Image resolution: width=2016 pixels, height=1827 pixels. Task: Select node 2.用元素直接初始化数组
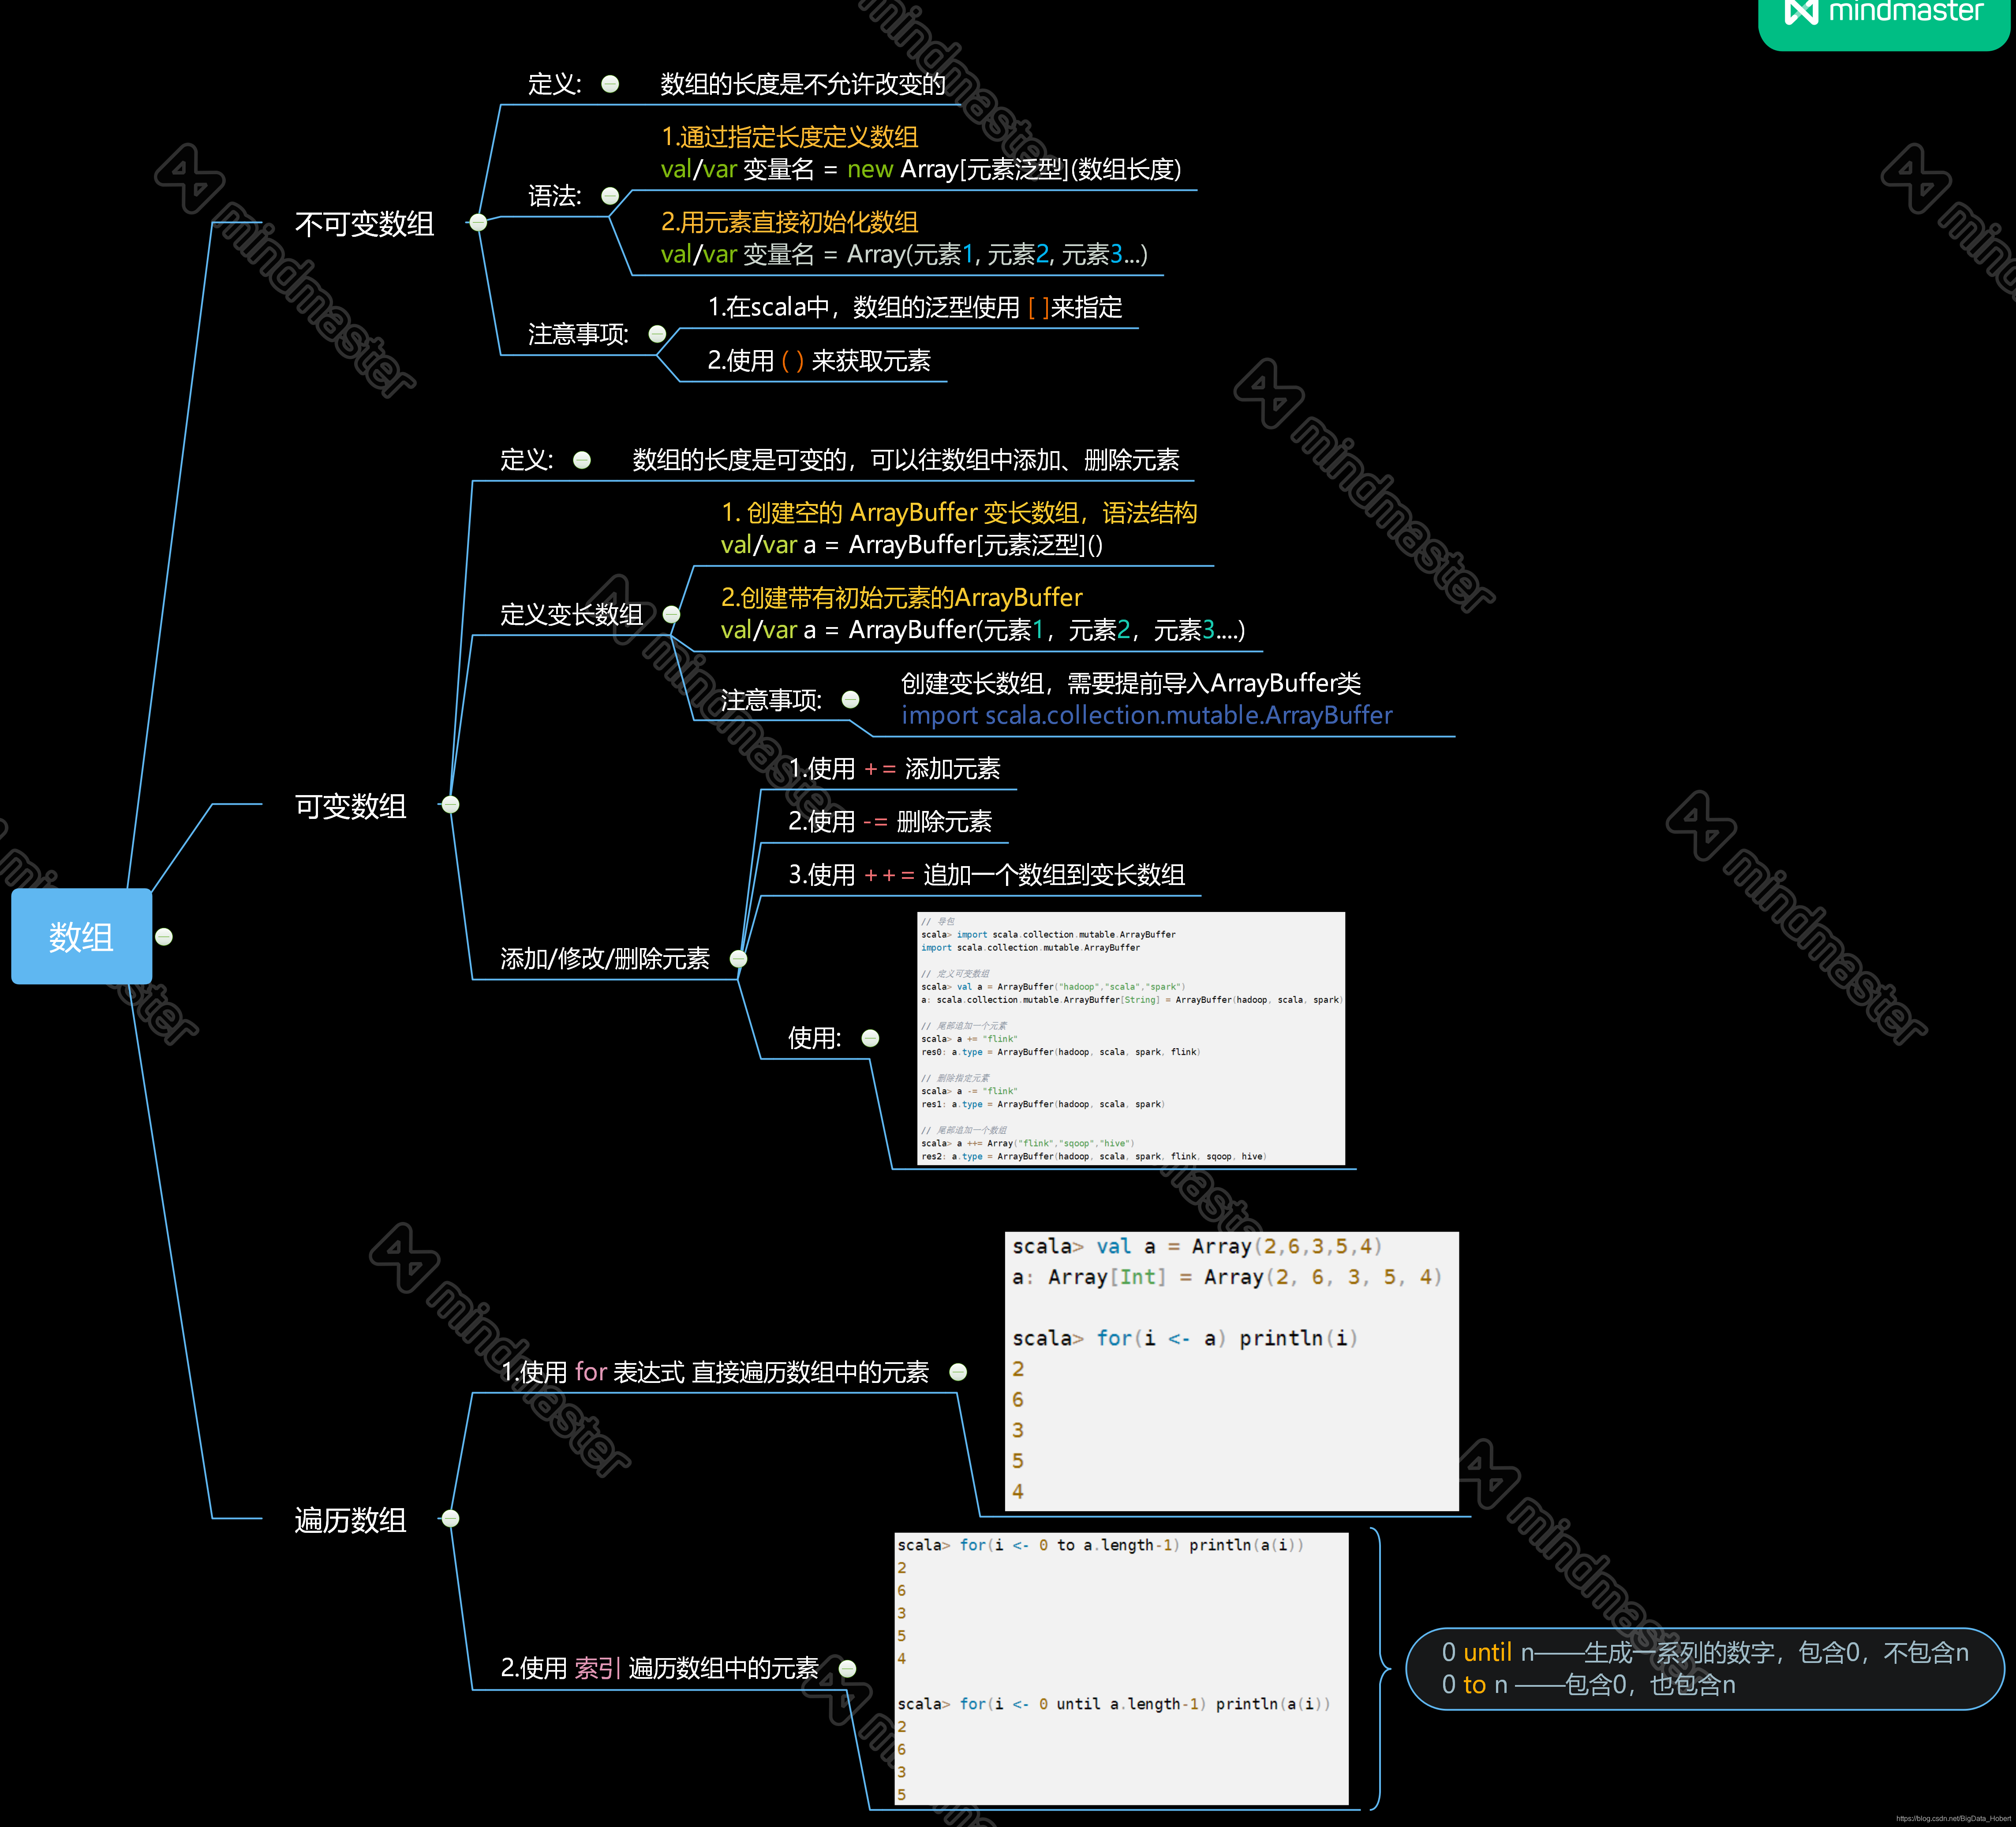tap(904, 238)
